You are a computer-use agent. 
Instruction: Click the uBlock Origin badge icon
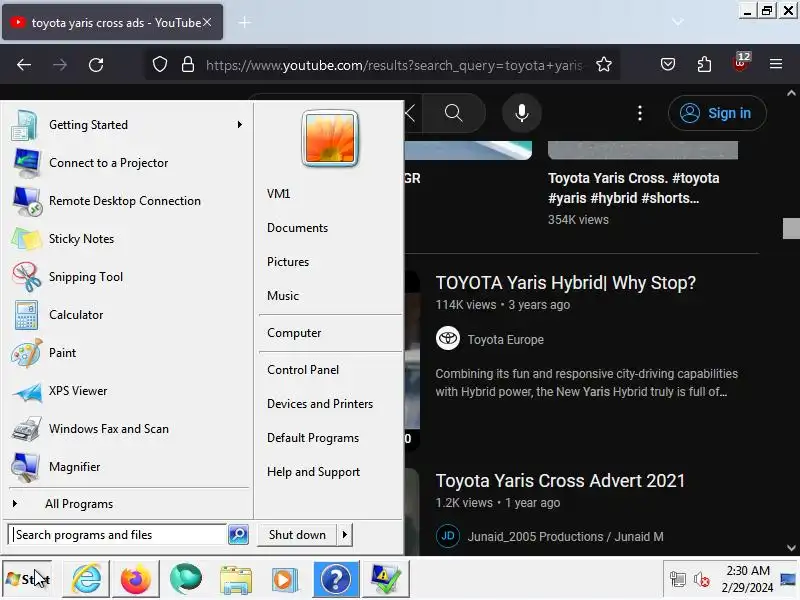click(x=741, y=63)
